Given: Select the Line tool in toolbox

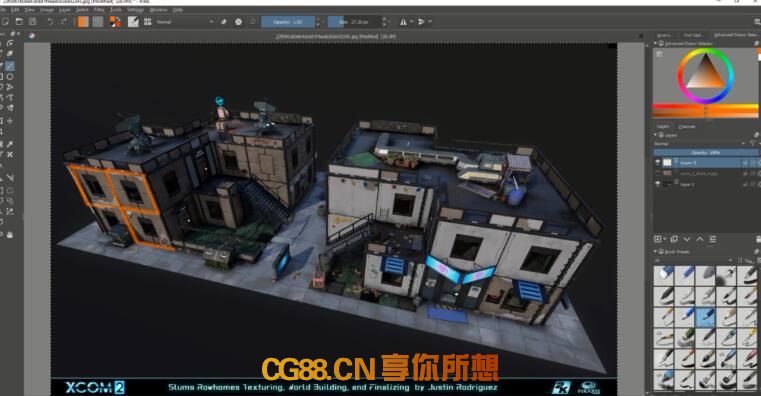Looking at the screenshot, I should 10,66.
